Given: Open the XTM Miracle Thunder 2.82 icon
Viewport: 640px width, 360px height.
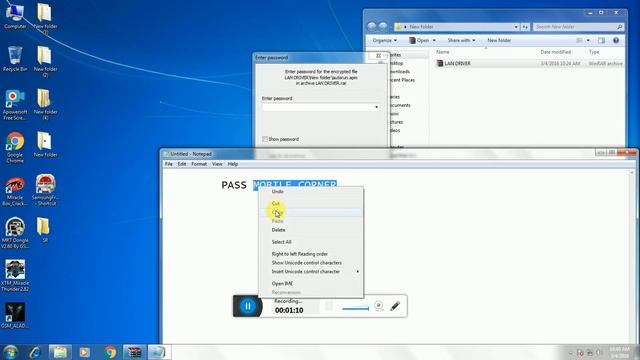Looking at the screenshot, I should (x=15, y=276).
